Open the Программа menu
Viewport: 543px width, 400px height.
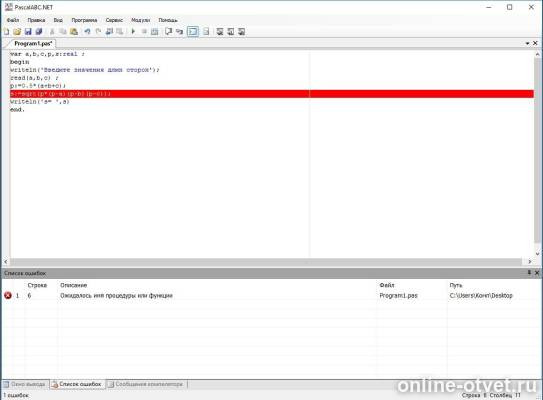click(84, 20)
